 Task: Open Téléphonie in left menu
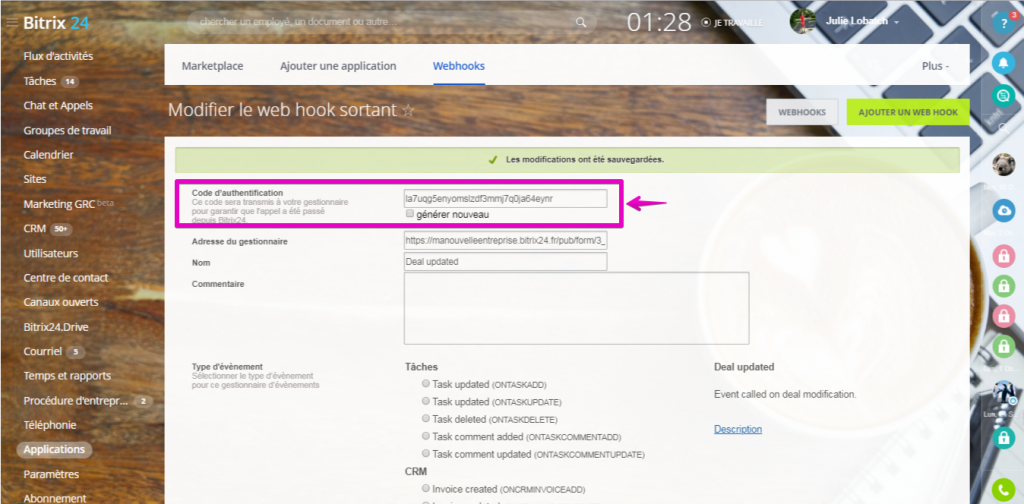pos(50,425)
